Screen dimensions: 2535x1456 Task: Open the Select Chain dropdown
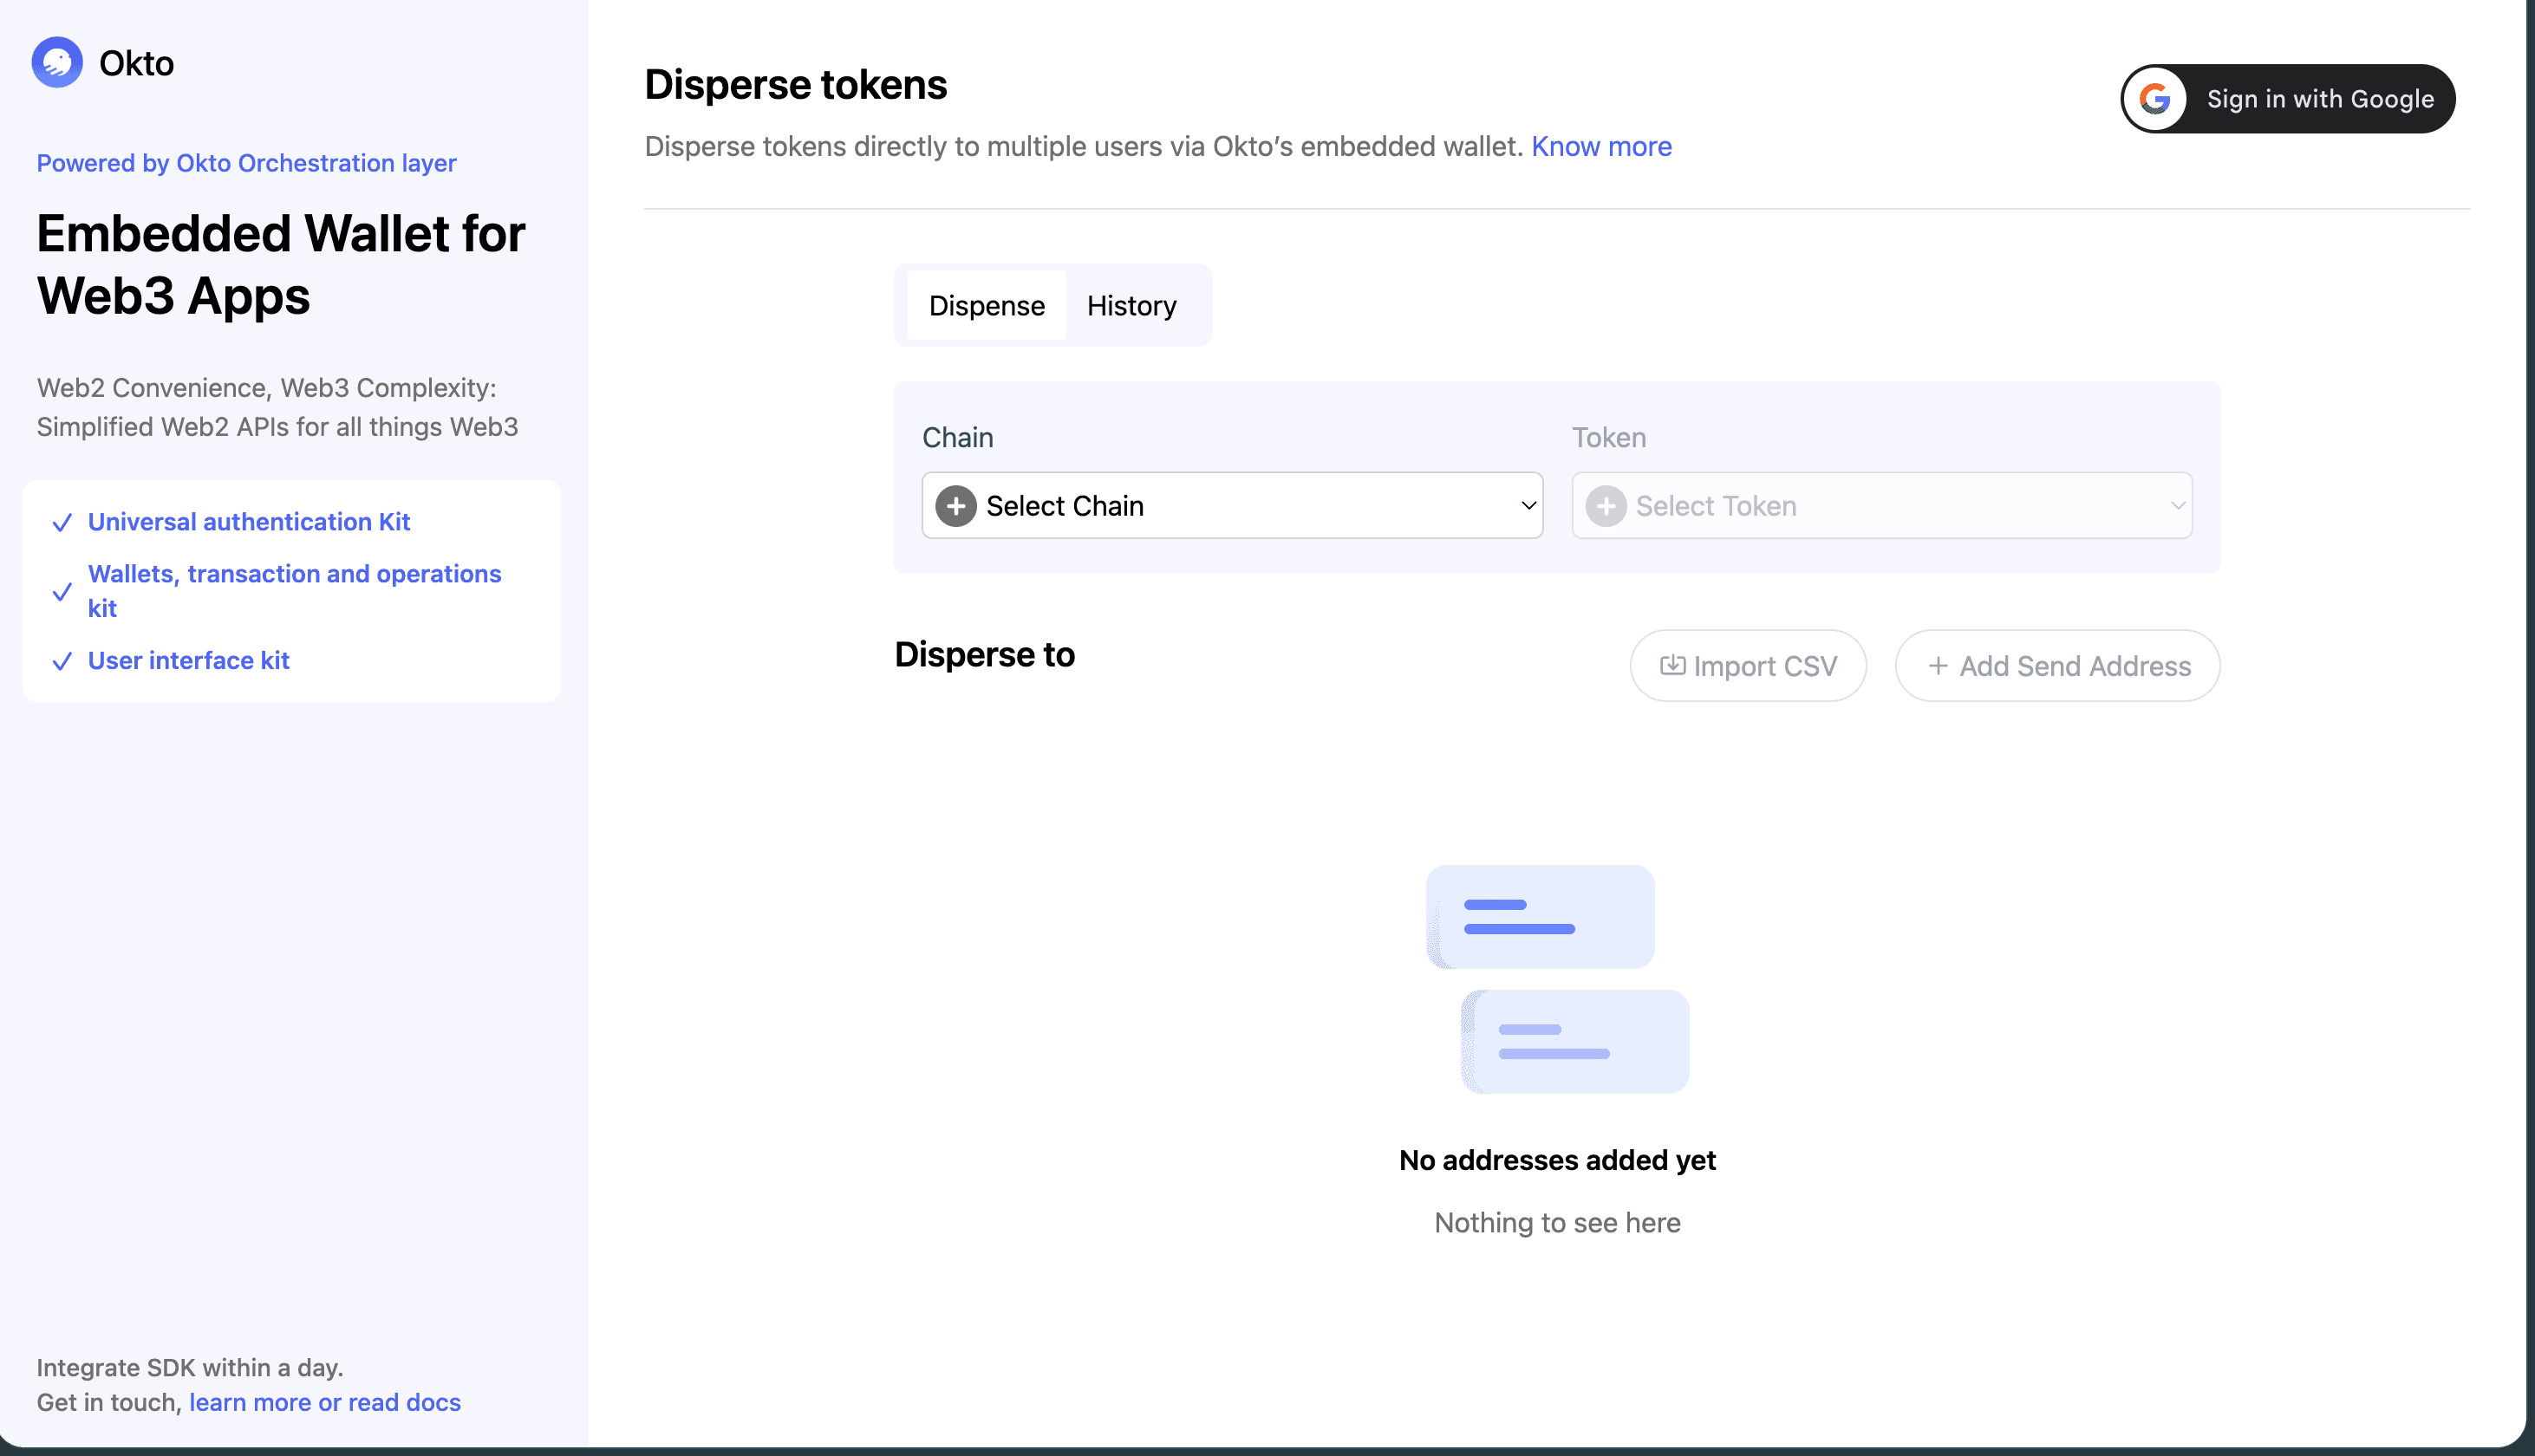[1231, 505]
